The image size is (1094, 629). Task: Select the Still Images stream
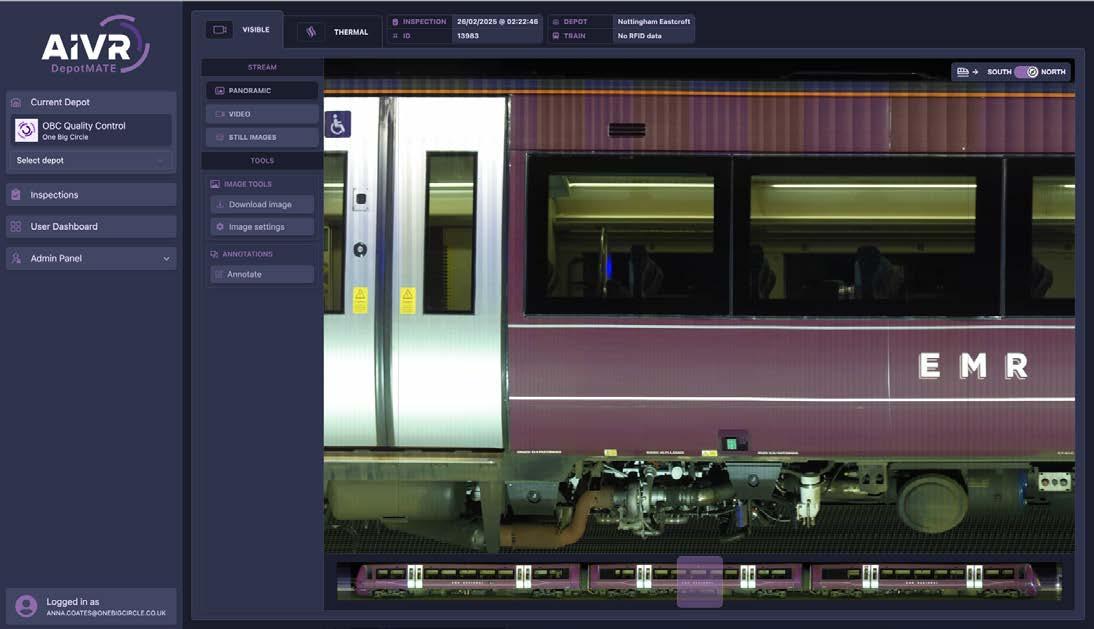pyautogui.click(x=262, y=137)
